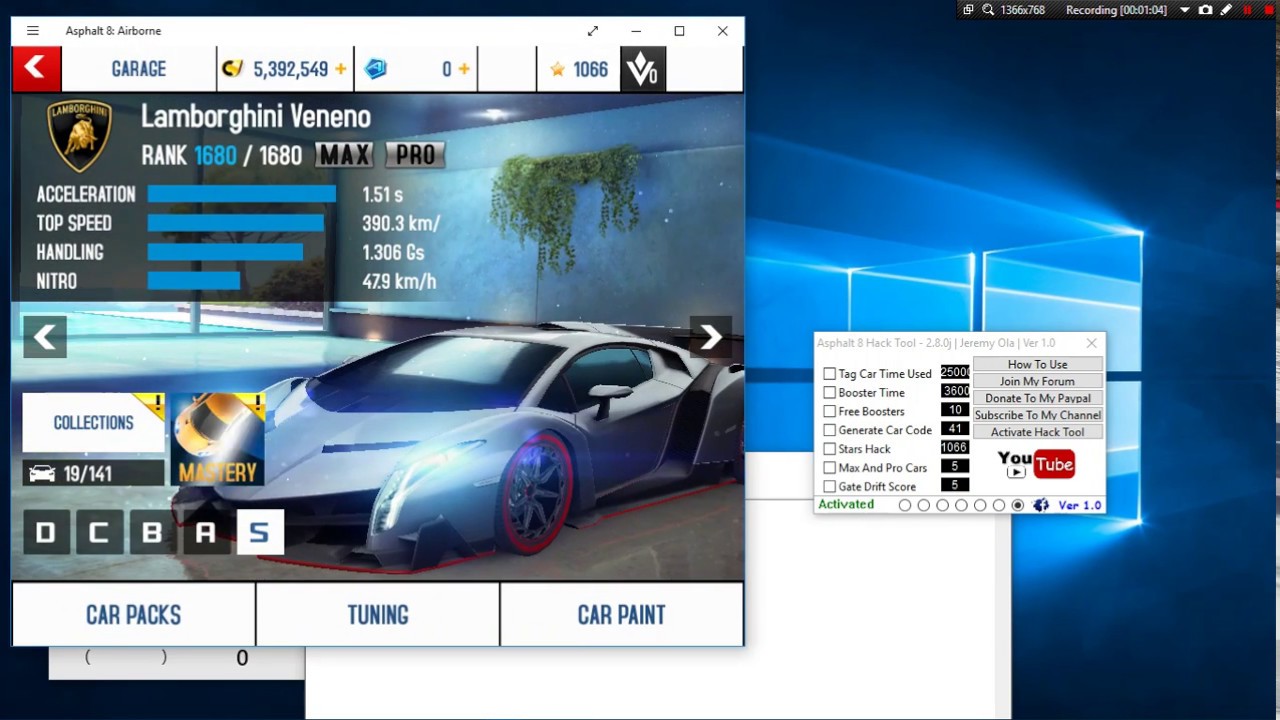Screen dimensions: 1280x720
Task: Open the Tuning screen
Action: pyautogui.click(x=378, y=615)
